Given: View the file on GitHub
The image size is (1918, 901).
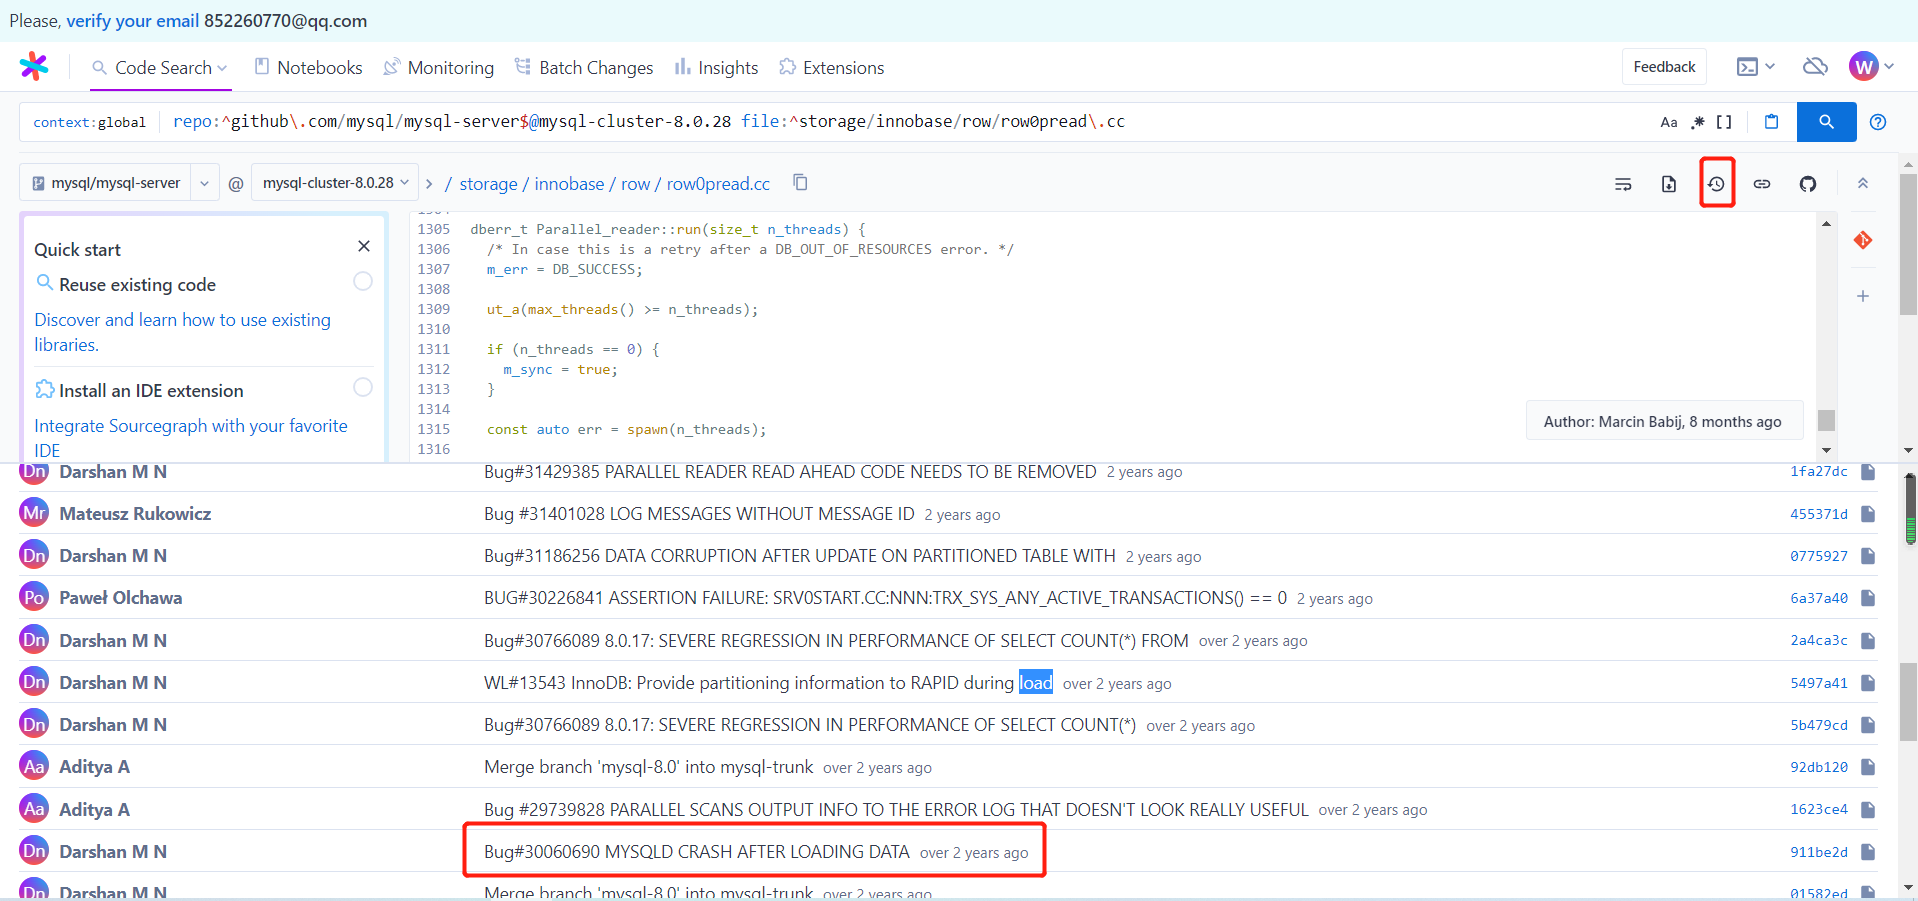Looking at the screenshot, I should (1808, 184).
